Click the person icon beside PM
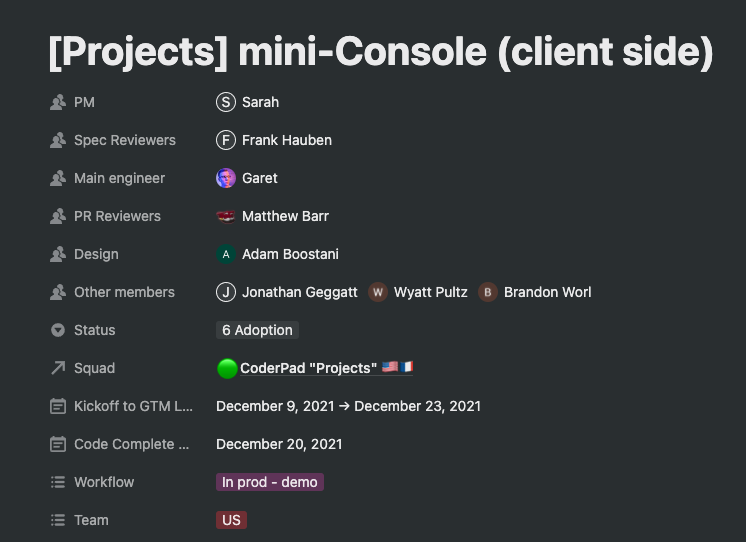Image resolution: width=746 pixels, height=542 pixels. click(58, 102)
